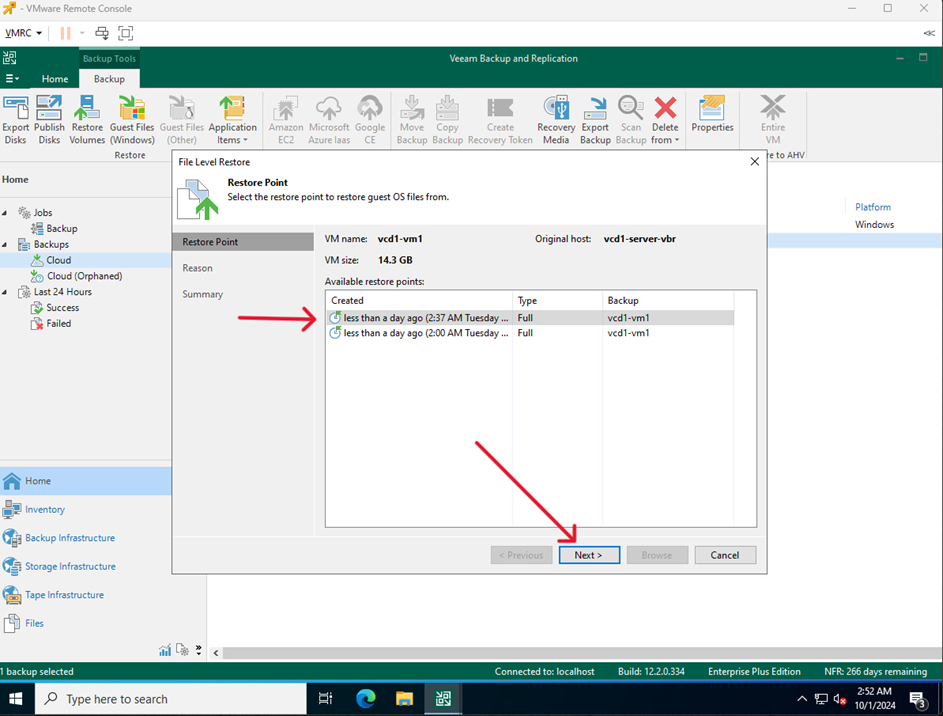
Task: Collapse the Backups tree node
Action: (8, 245)
